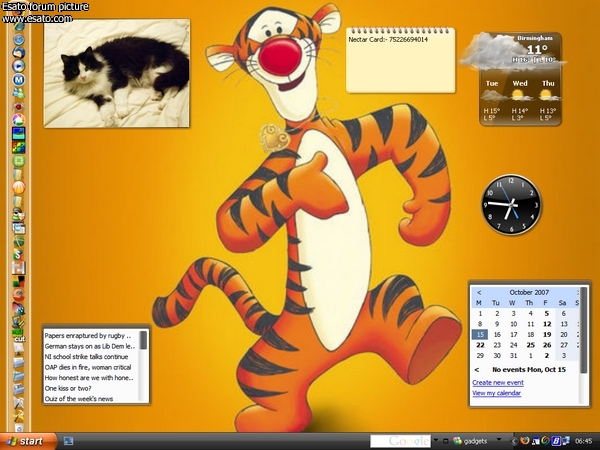Open headline 'Quiz of the week's news'
The image size is (600, 450).
78,399
